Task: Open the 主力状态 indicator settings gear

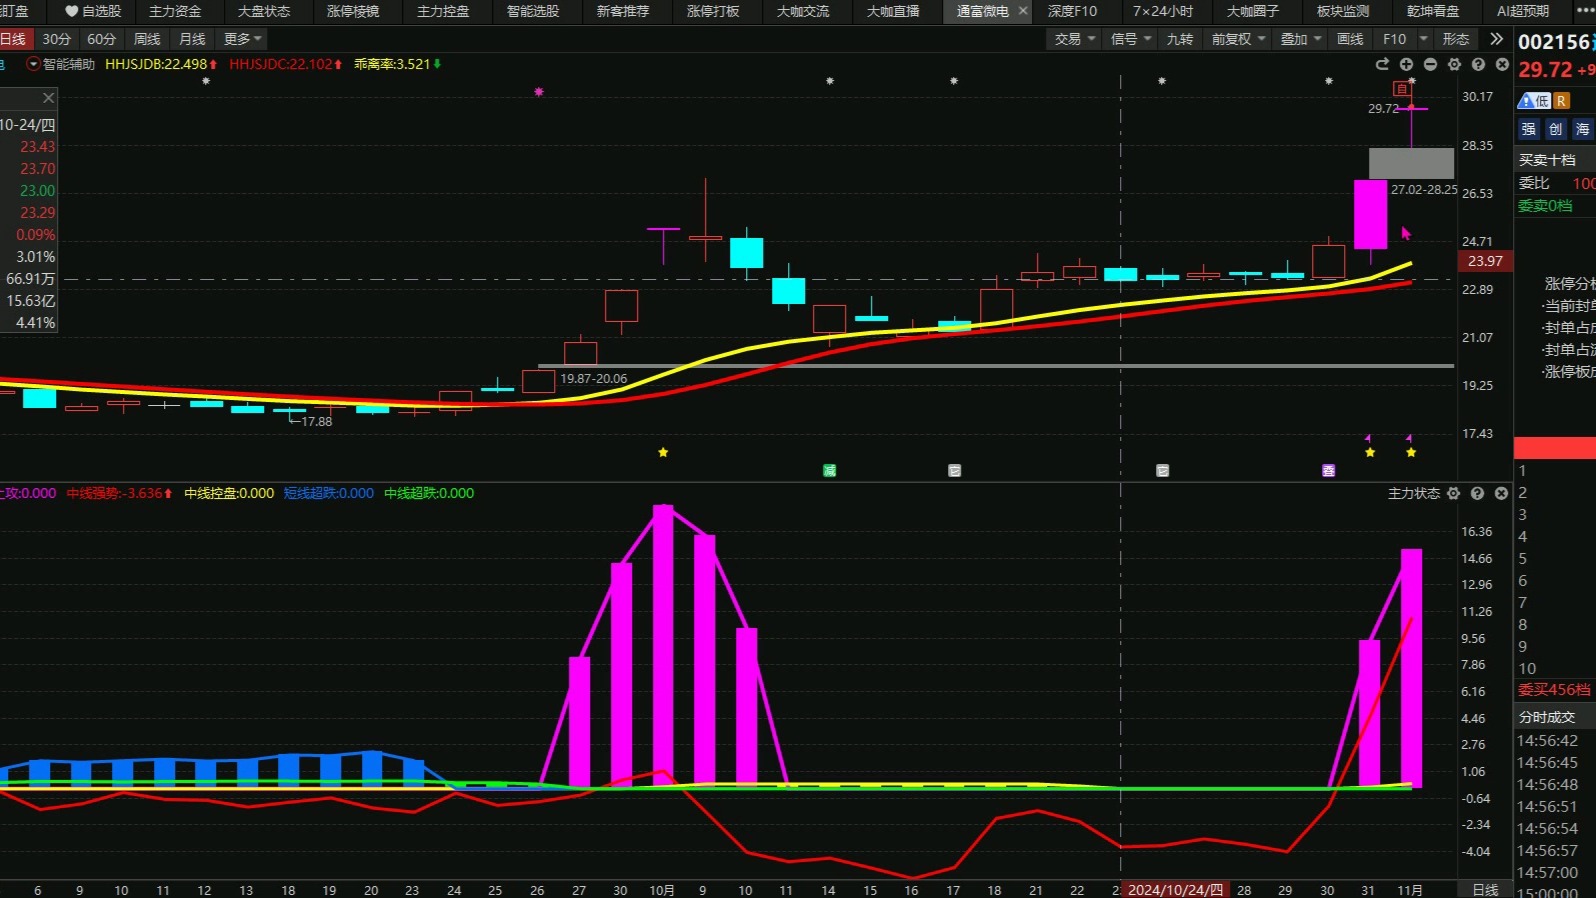Action: click(x=1453, y=493)
